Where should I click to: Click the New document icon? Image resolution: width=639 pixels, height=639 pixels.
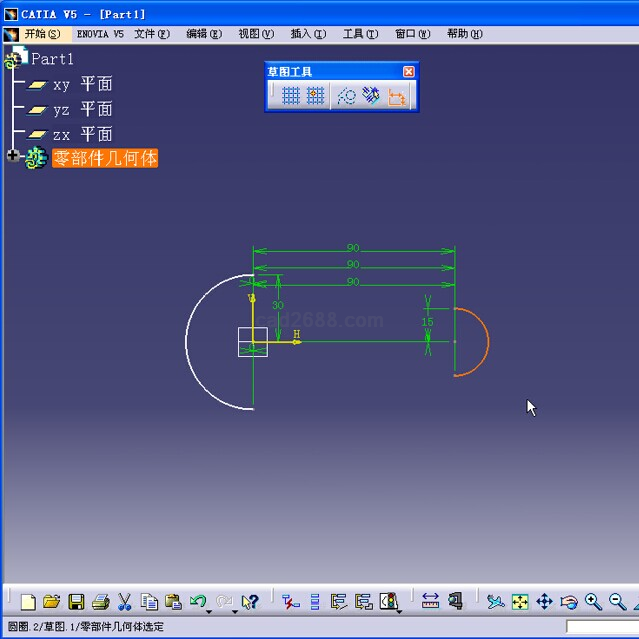pyautogui.click(x=28, y=601)
